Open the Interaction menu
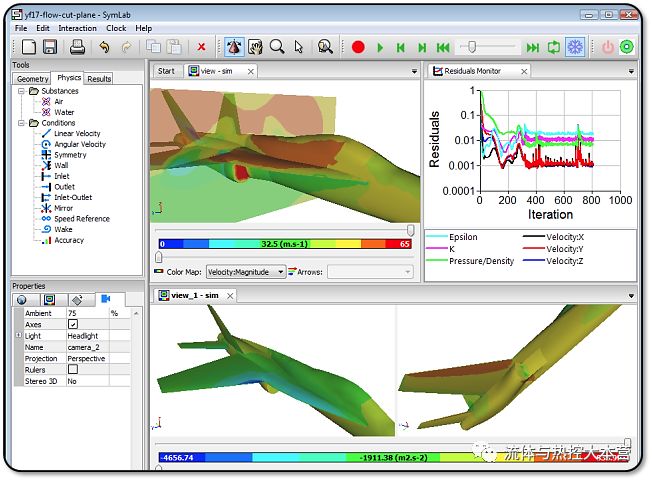Image resolution: width=652 pixels, height=481 pixels. pyautogui.click(x=77, y=28)
